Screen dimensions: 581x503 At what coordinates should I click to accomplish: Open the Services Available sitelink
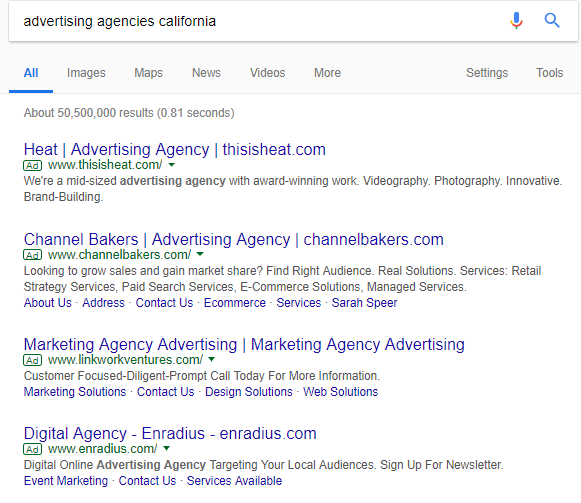click(x=234, y=481)
